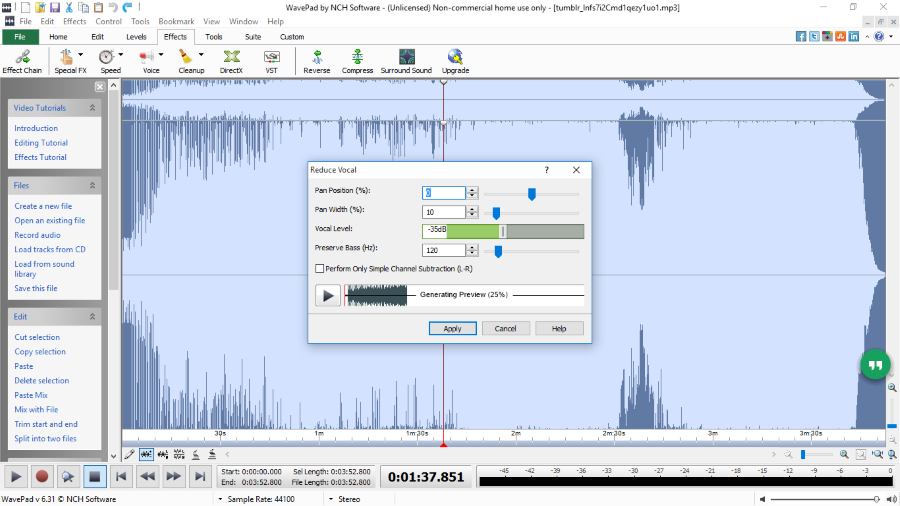Jump to end of the track
Viewport: 900px width, 506px height.
click(200, 476)
